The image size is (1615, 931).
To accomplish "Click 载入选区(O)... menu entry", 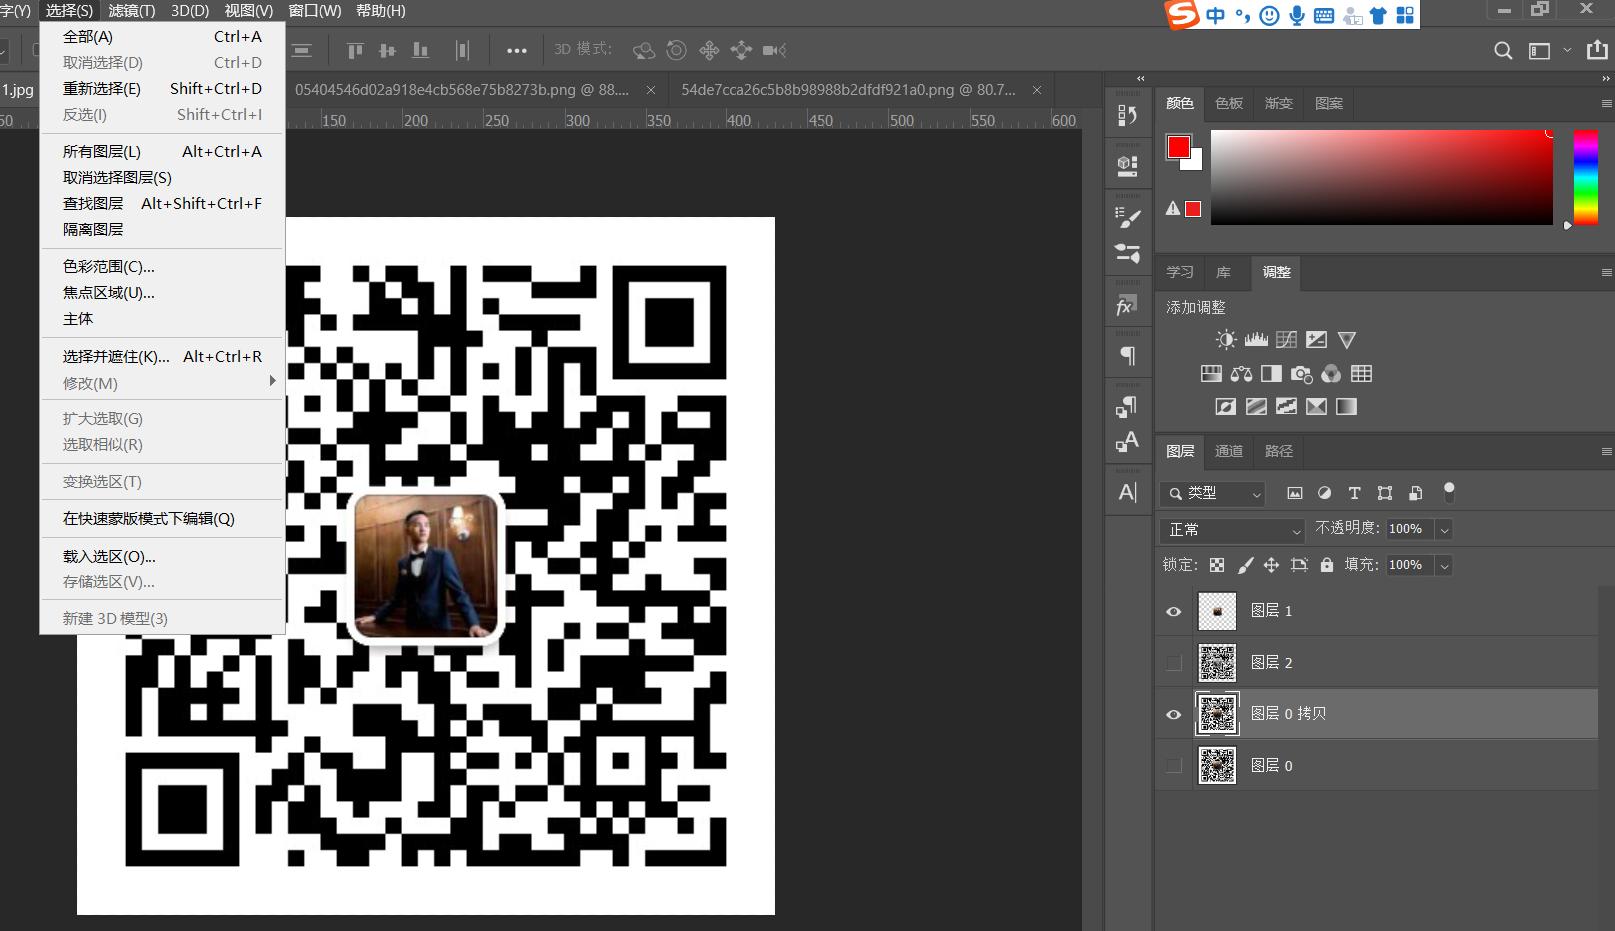I will [109, 556].
